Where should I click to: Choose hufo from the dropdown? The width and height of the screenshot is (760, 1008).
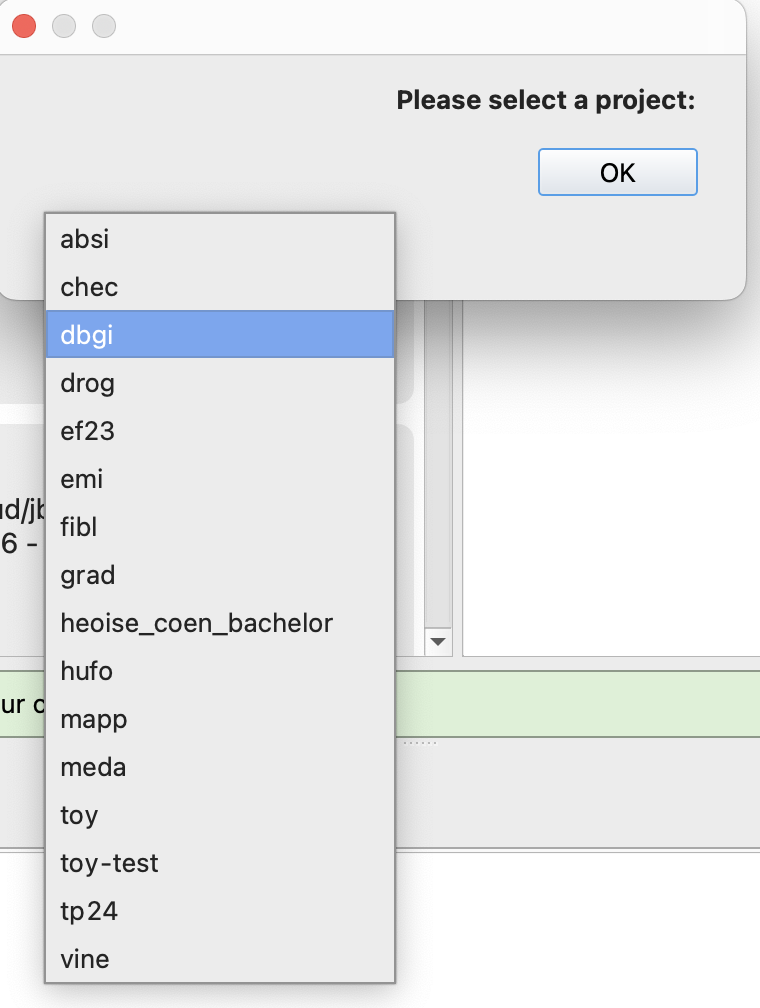coord(220,671)
